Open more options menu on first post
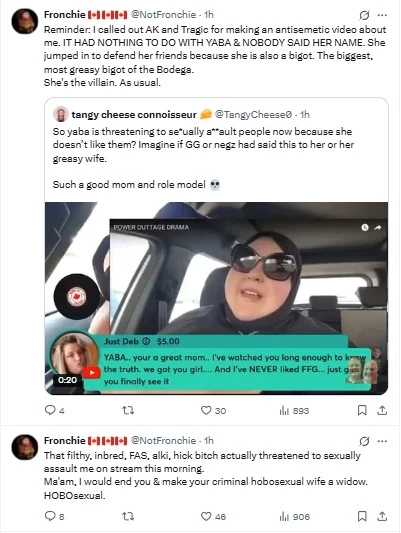 pos(382,15)
